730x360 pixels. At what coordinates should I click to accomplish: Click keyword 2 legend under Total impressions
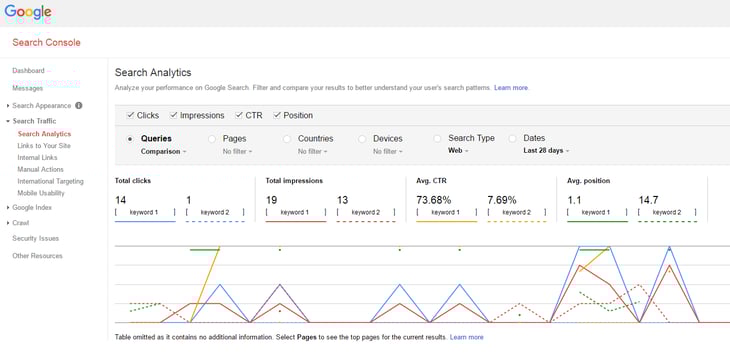pyautogui.click(x=365, y=212)
